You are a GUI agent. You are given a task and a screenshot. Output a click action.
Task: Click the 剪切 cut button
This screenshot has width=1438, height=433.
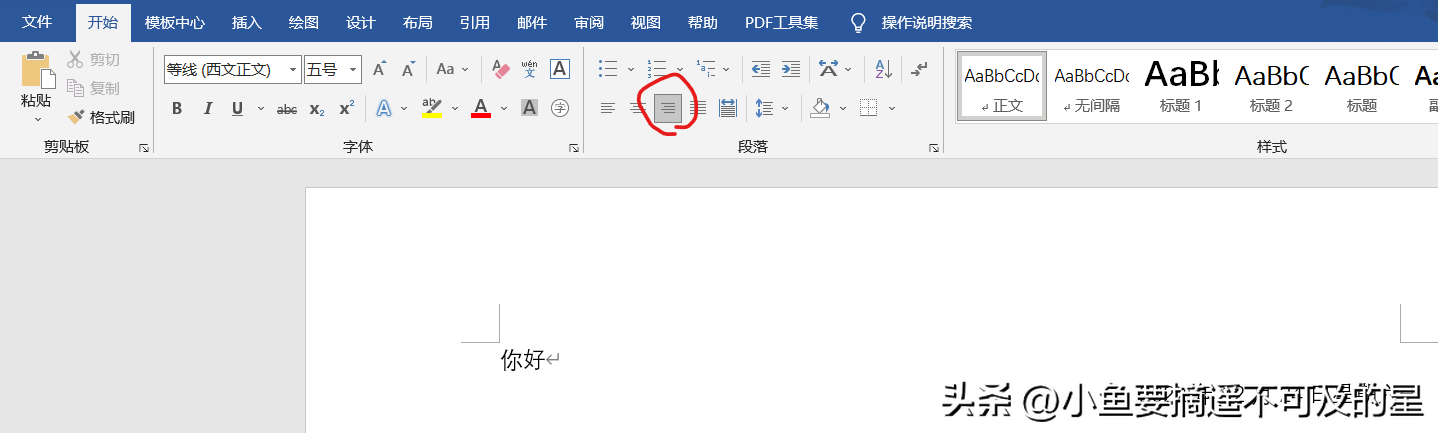93,60
